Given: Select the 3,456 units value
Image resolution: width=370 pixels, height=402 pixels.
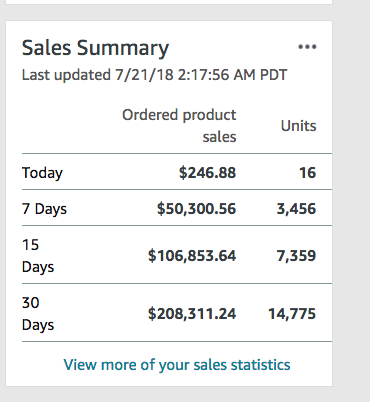Looking at the screenshot, I should [x=296, y=209].
